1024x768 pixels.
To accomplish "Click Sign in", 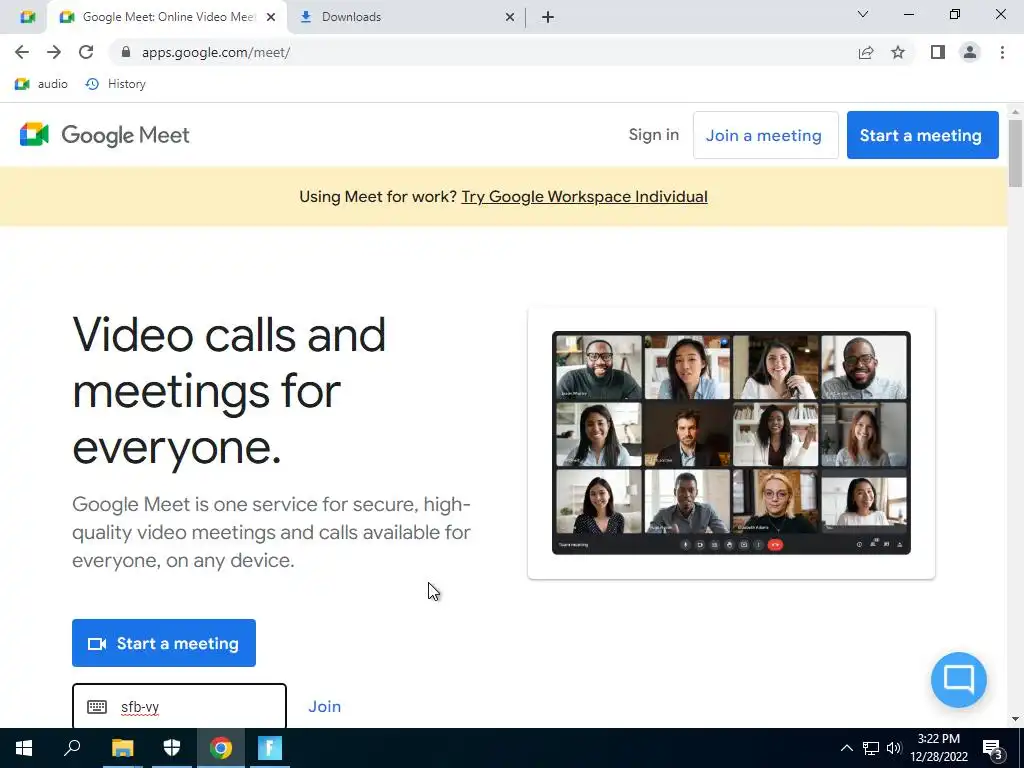I will coord(654,135).
